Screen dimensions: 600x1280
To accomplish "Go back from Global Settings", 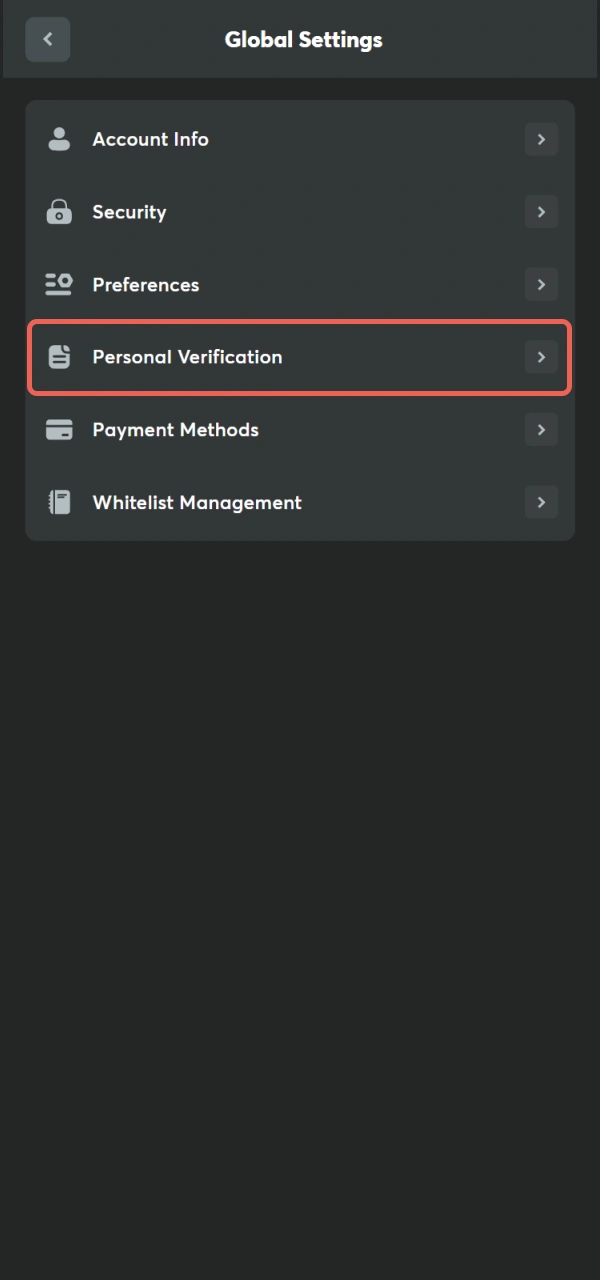I will click(47, 39).
